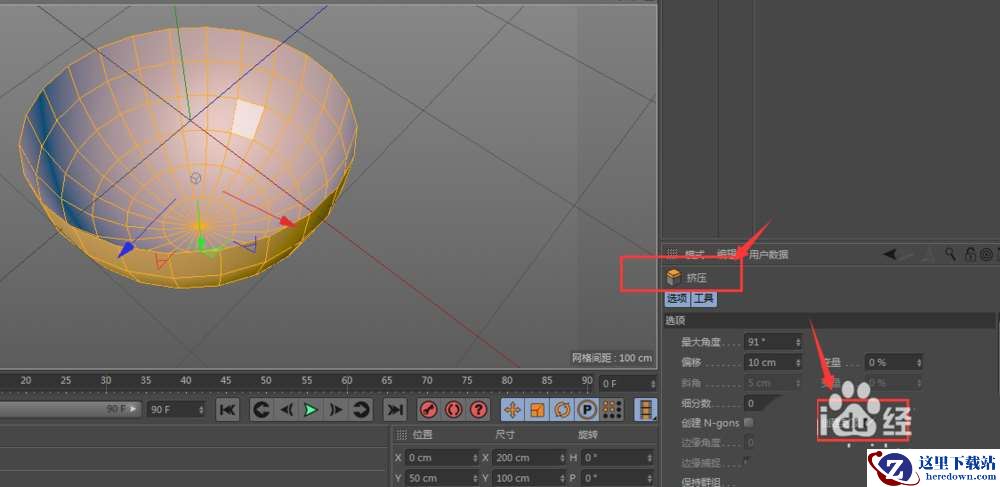Click the 偏移 10 cm stepper arrows
Screen dimensions: 1000x487
click(x=797, y=362)
